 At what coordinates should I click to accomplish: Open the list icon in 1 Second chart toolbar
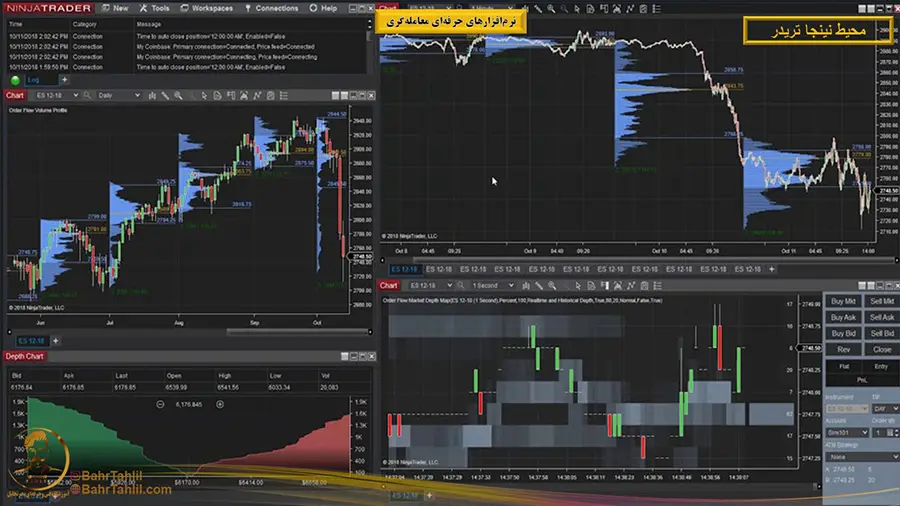coord(657,286)
